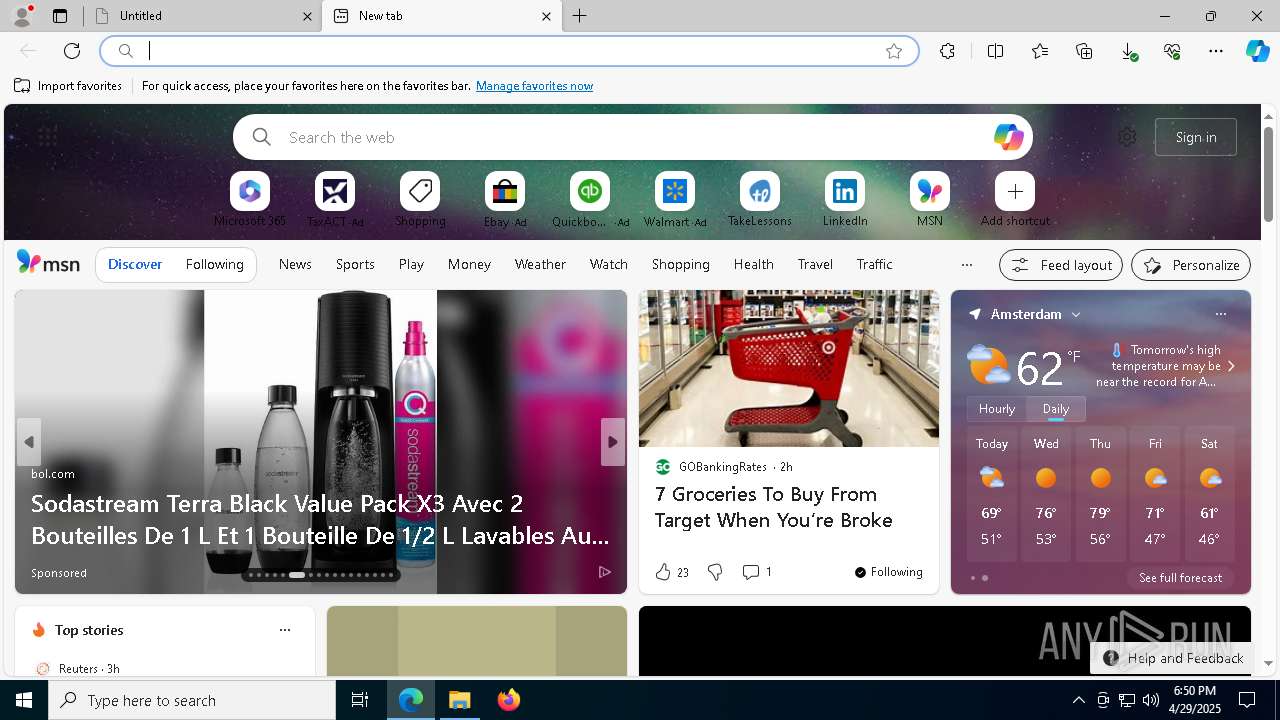The width and height of the screenshot is (1280, 720).
Task: Open Windows Start menu
Action: 24,700
